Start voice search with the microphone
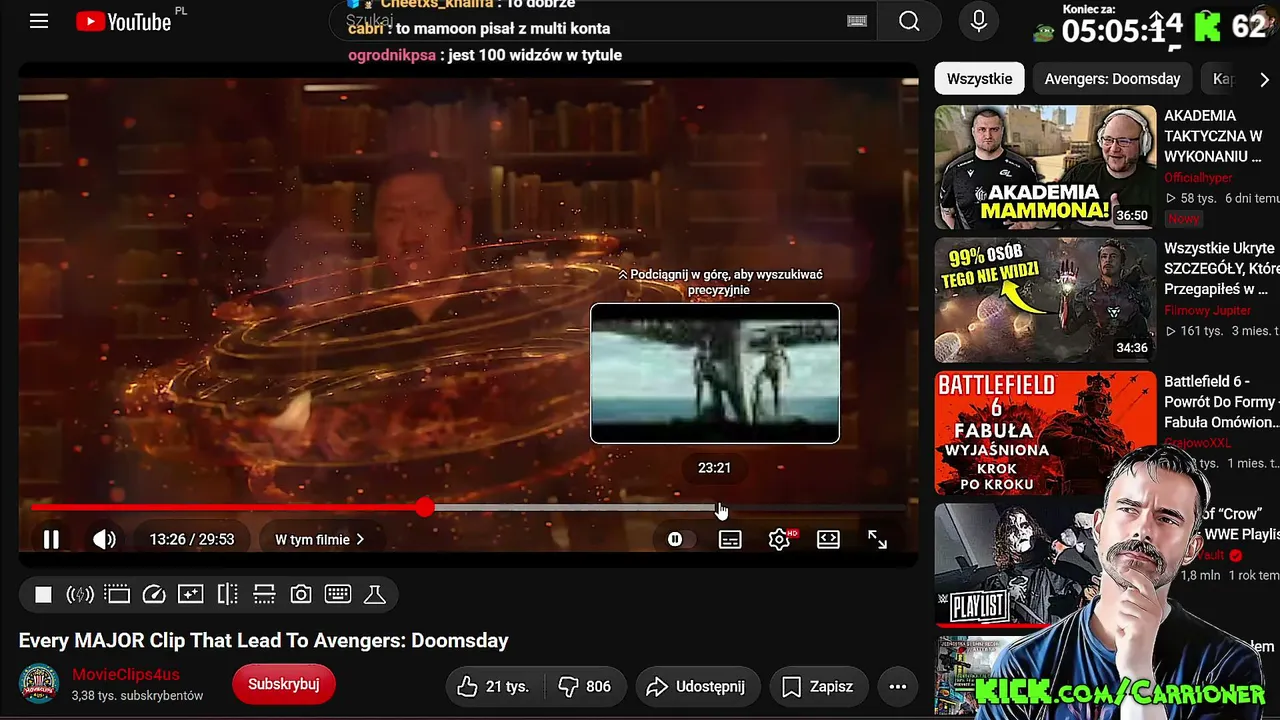This screenshot has width=1280, height=720. point(979,21)
